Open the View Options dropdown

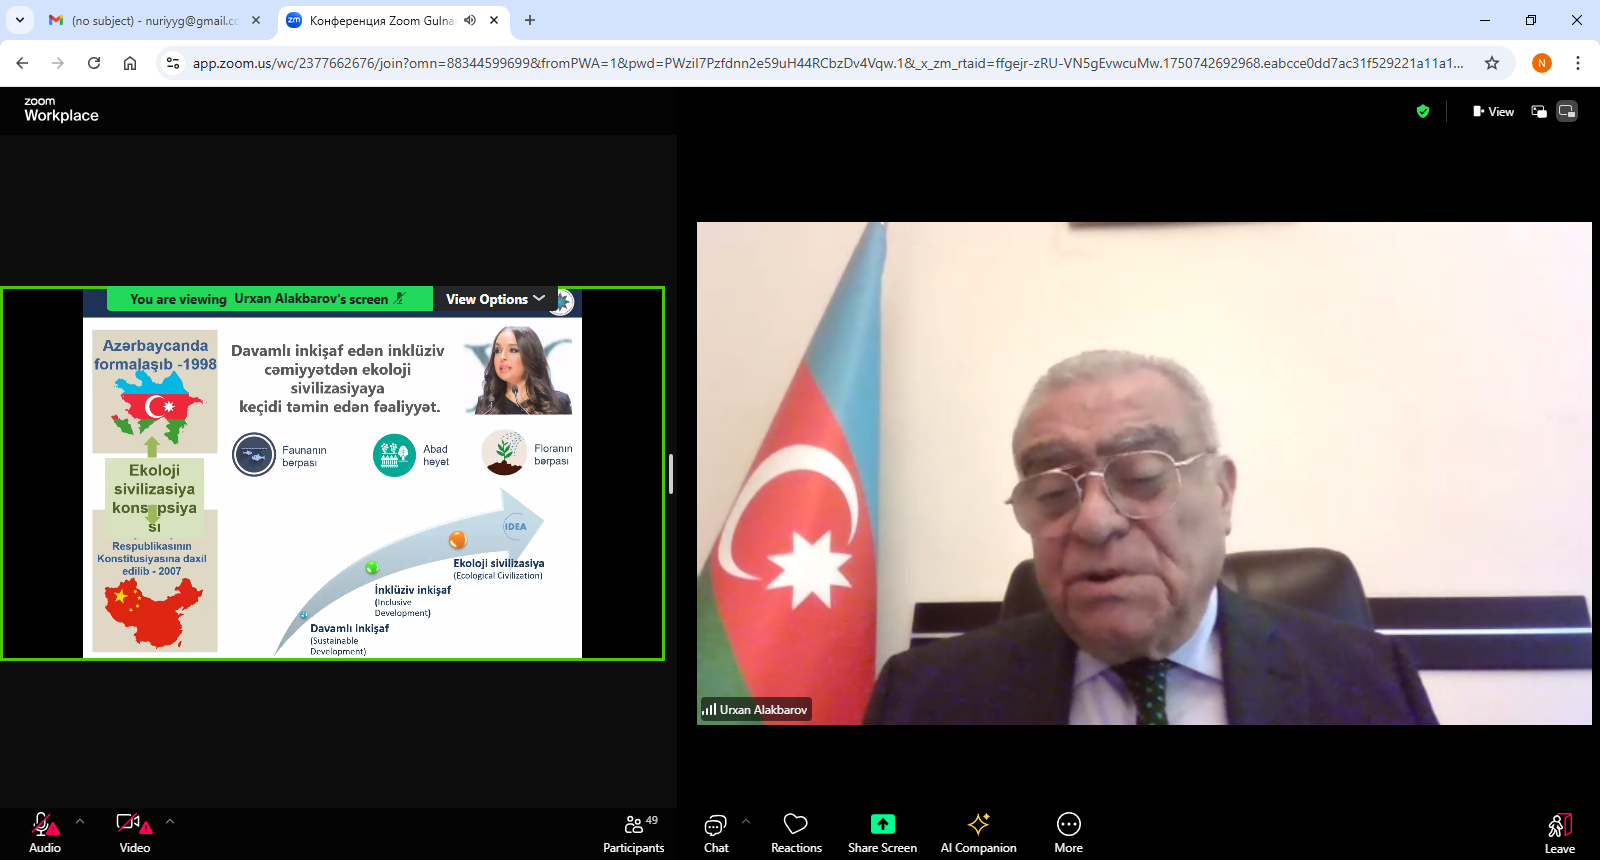[x=495, y=299]
